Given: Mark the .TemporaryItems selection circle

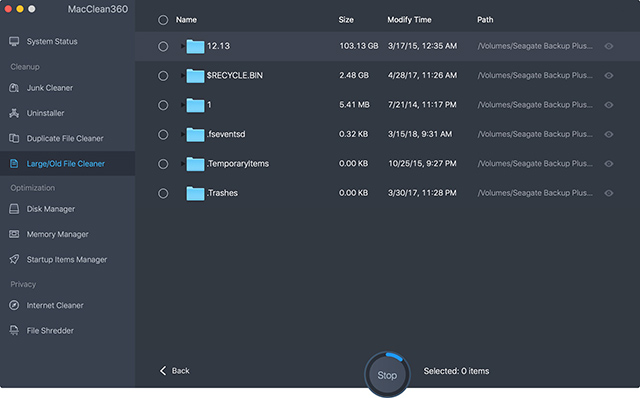Looking at the screenshot, I should click(163, 164).
